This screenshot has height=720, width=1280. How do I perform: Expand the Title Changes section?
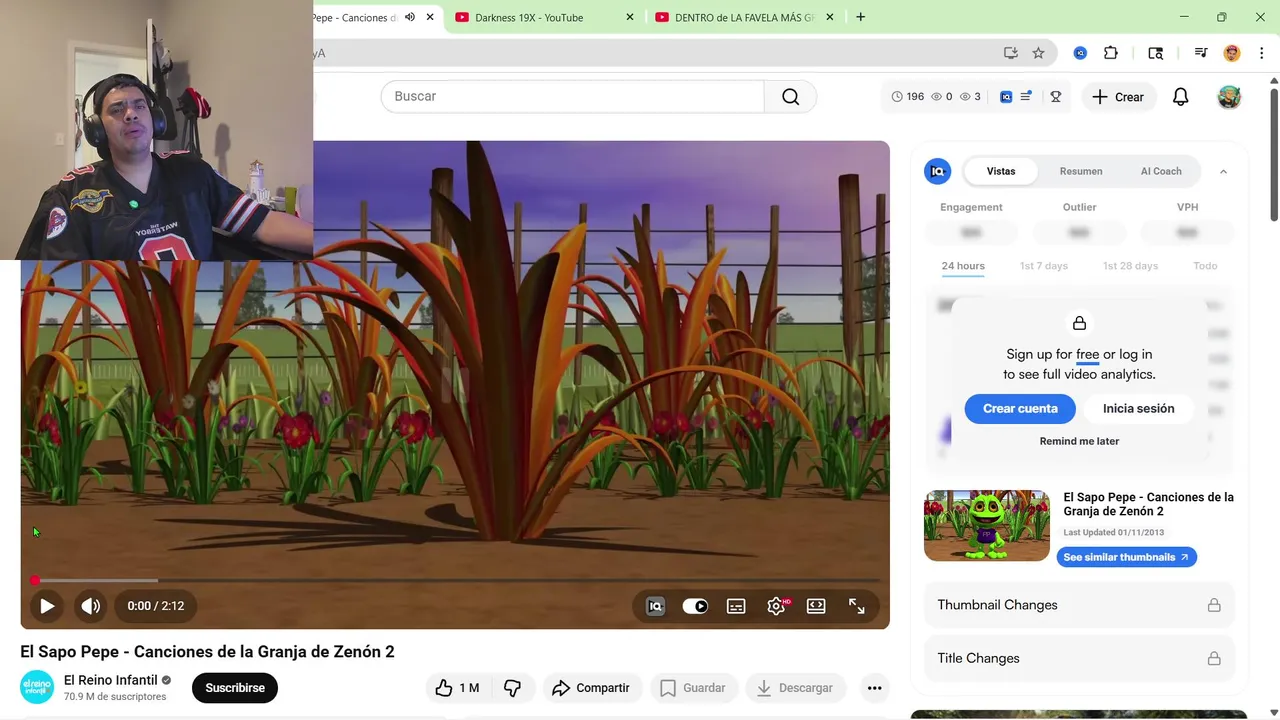click(x=1079, y=658)
